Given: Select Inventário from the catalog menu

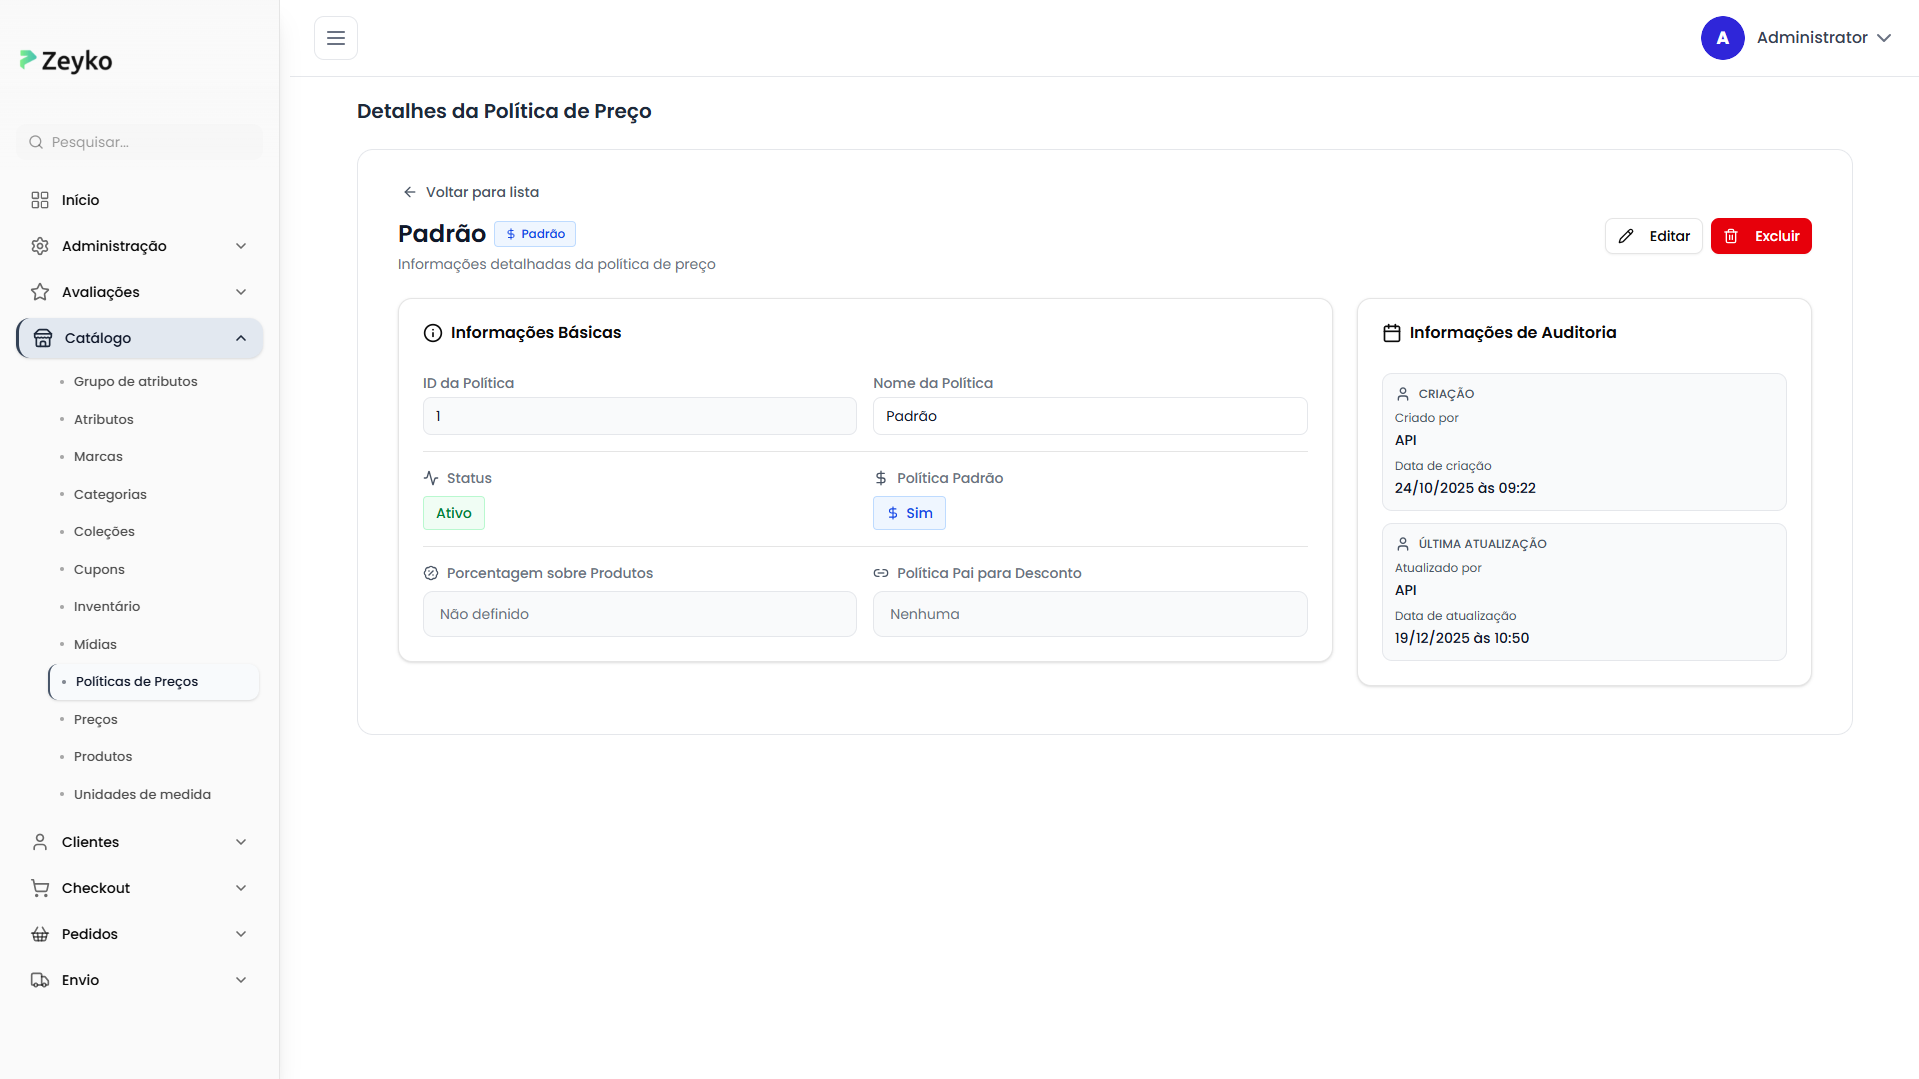Looking at the screenshot, I should 107,607.
